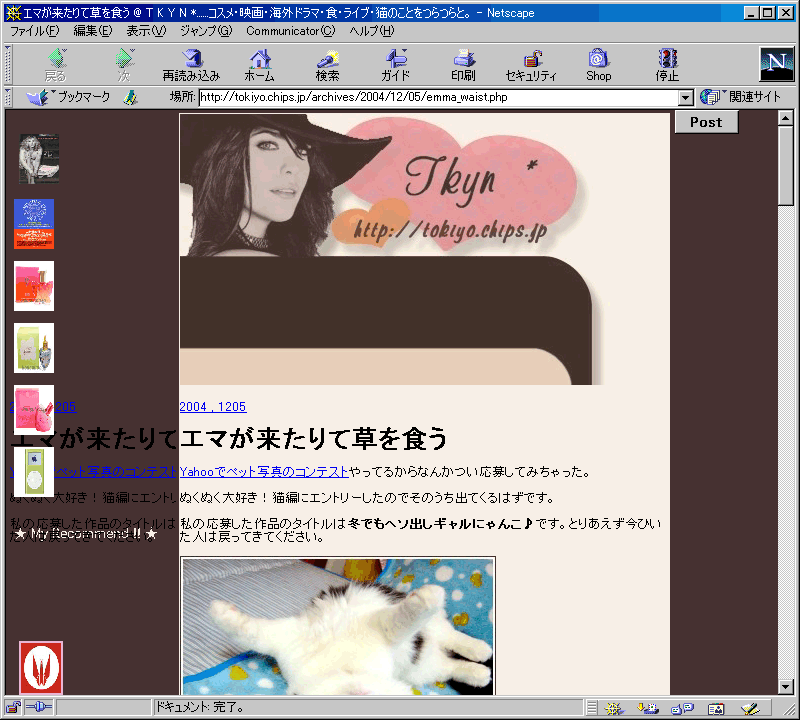800x720 pixels.
Task: Click the grayscale photo thumbnail in sidebar
Action: coord(39,159)
